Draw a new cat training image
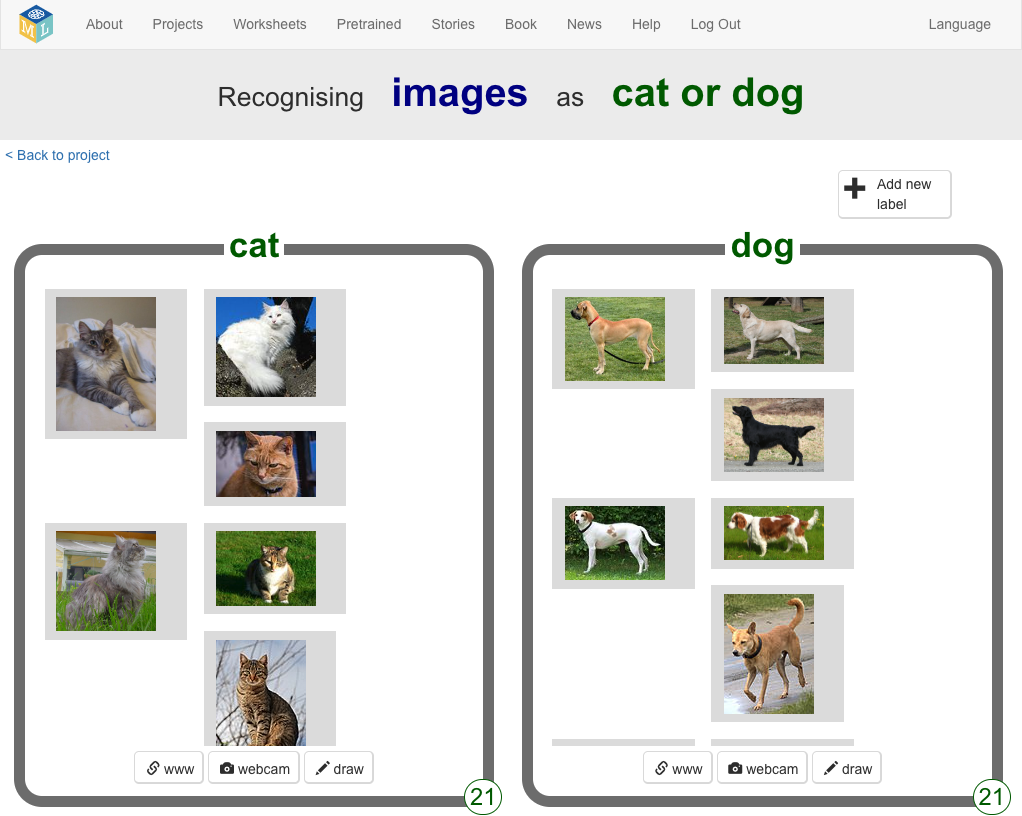 [338, 768]
